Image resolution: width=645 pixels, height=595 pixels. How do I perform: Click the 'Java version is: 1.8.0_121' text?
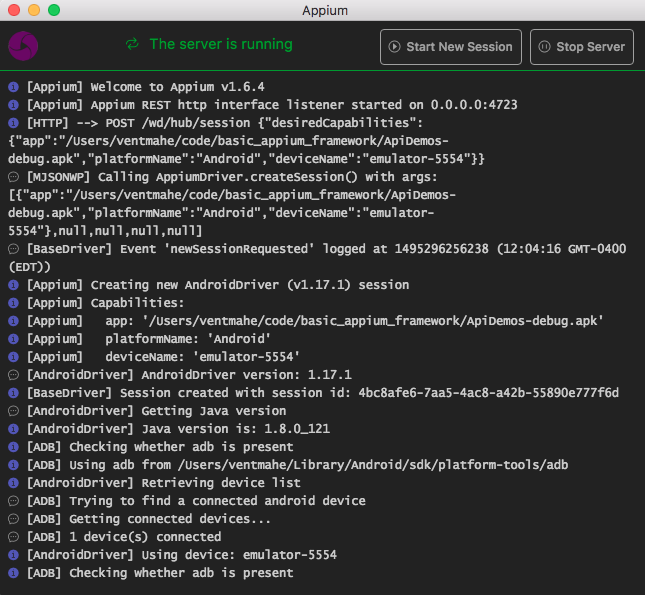click(236, 429)
